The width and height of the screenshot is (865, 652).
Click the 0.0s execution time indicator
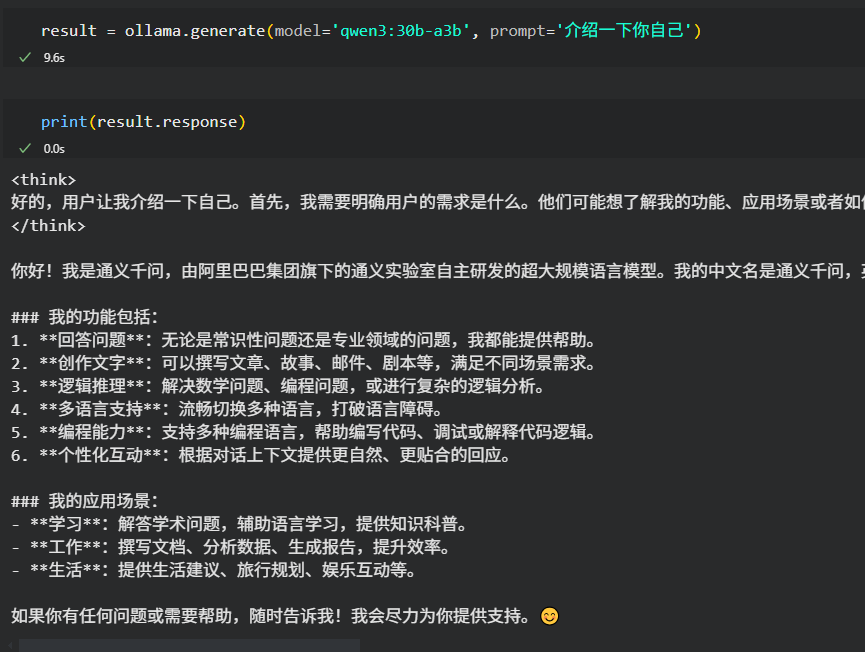point(55,148)
